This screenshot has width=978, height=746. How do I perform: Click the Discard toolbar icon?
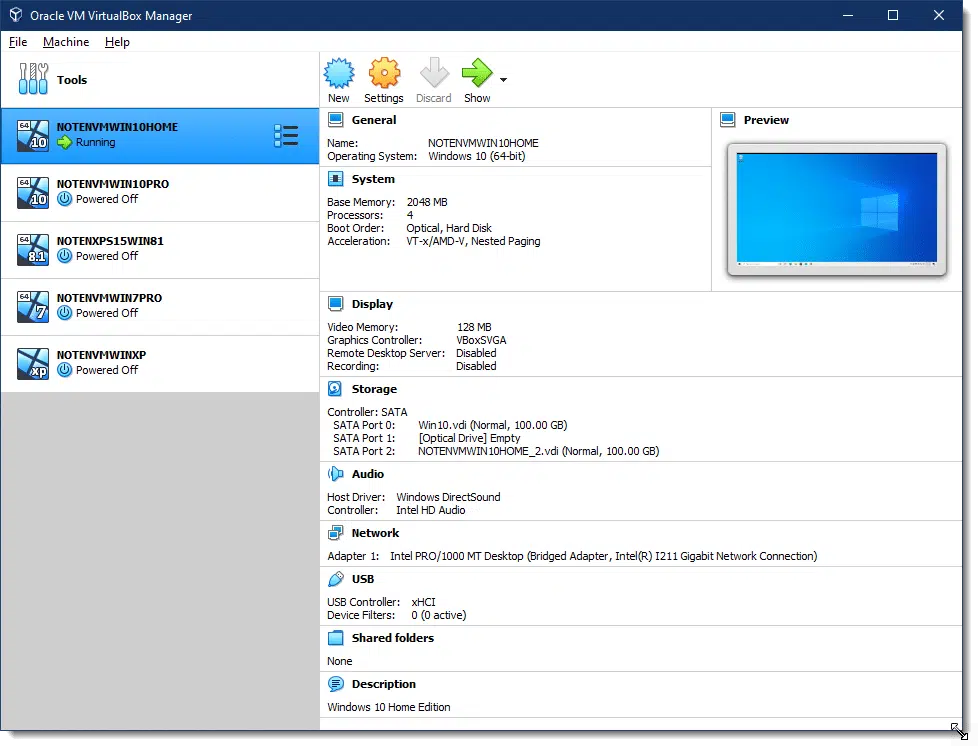coord(434,73)
